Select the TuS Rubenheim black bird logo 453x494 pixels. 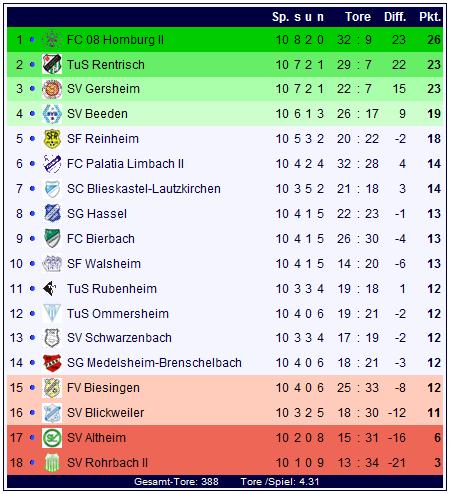50,288
